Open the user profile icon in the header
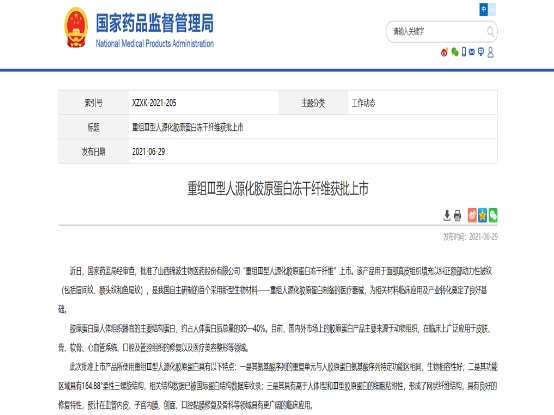This screenshot has width=554, height=415. [x=490, y=53]
